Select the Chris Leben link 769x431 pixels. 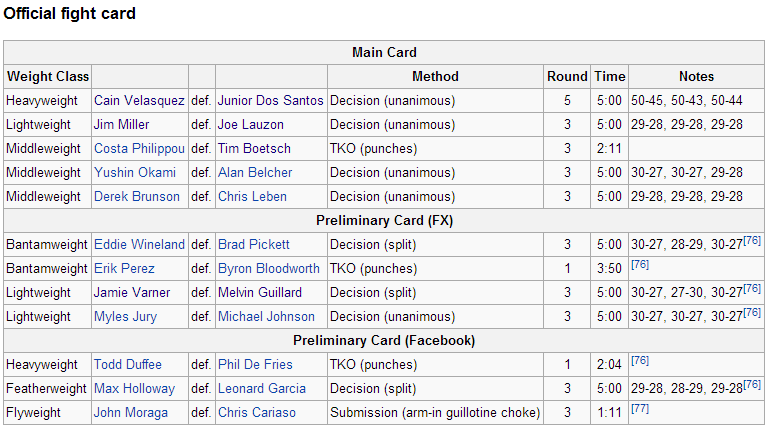(x=252, y=197)
